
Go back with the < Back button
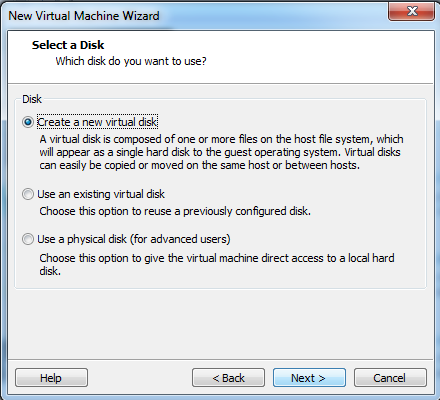(x=228, y=378)
